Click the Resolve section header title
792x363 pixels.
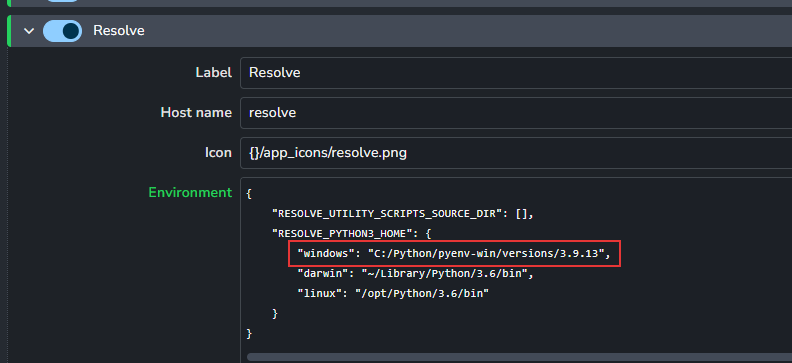pos(119,31)
